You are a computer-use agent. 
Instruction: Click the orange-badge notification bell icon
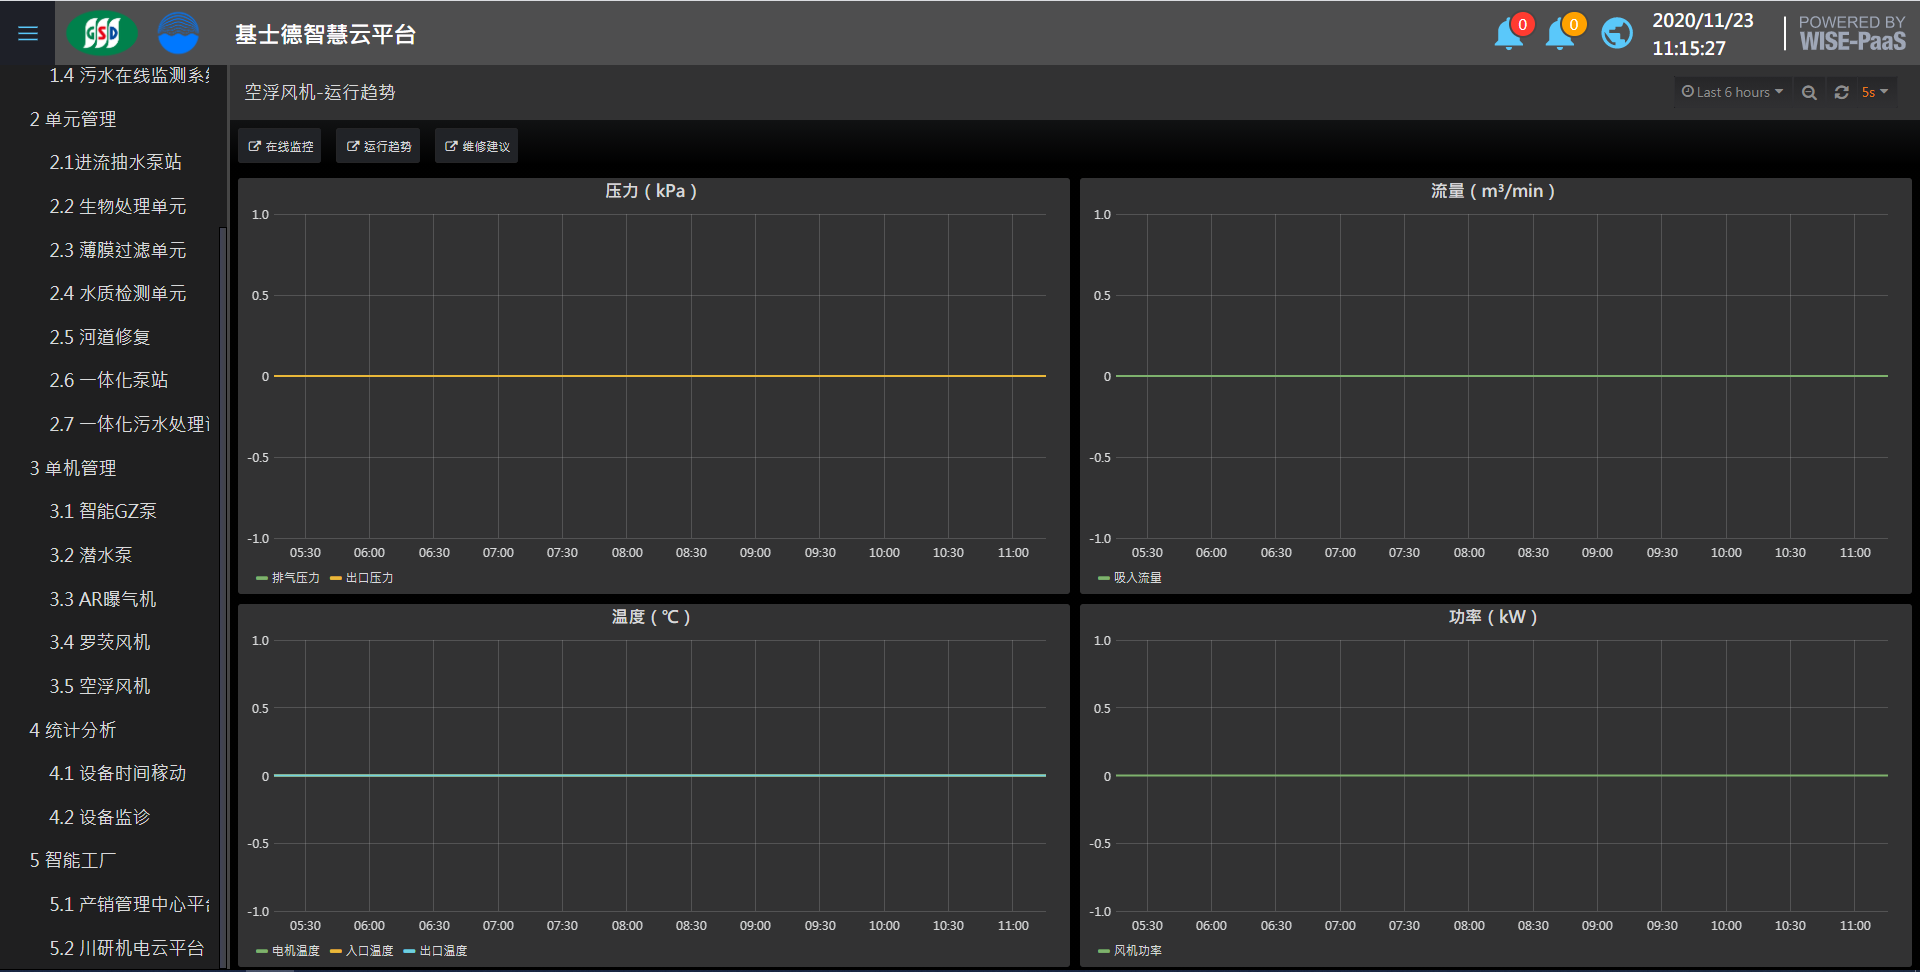coord(1560,34)
